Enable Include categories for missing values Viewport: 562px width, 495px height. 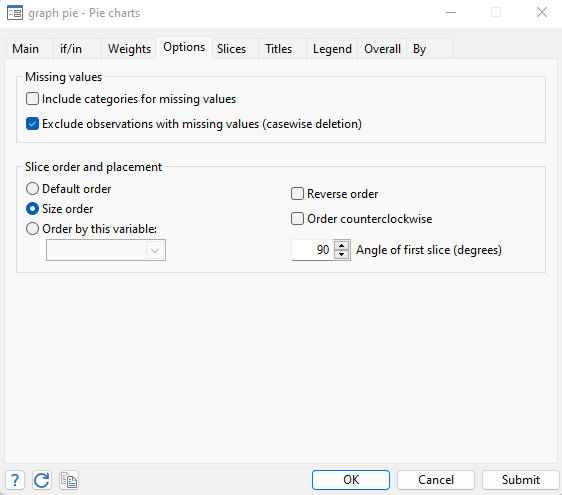[x=32, y=99]
